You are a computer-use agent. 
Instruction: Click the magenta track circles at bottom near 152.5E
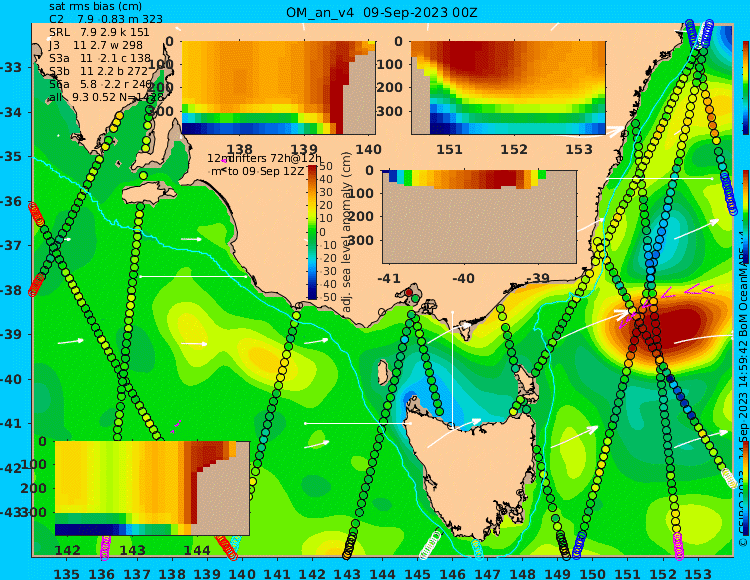pyautogui.click(x=679, y=546)
